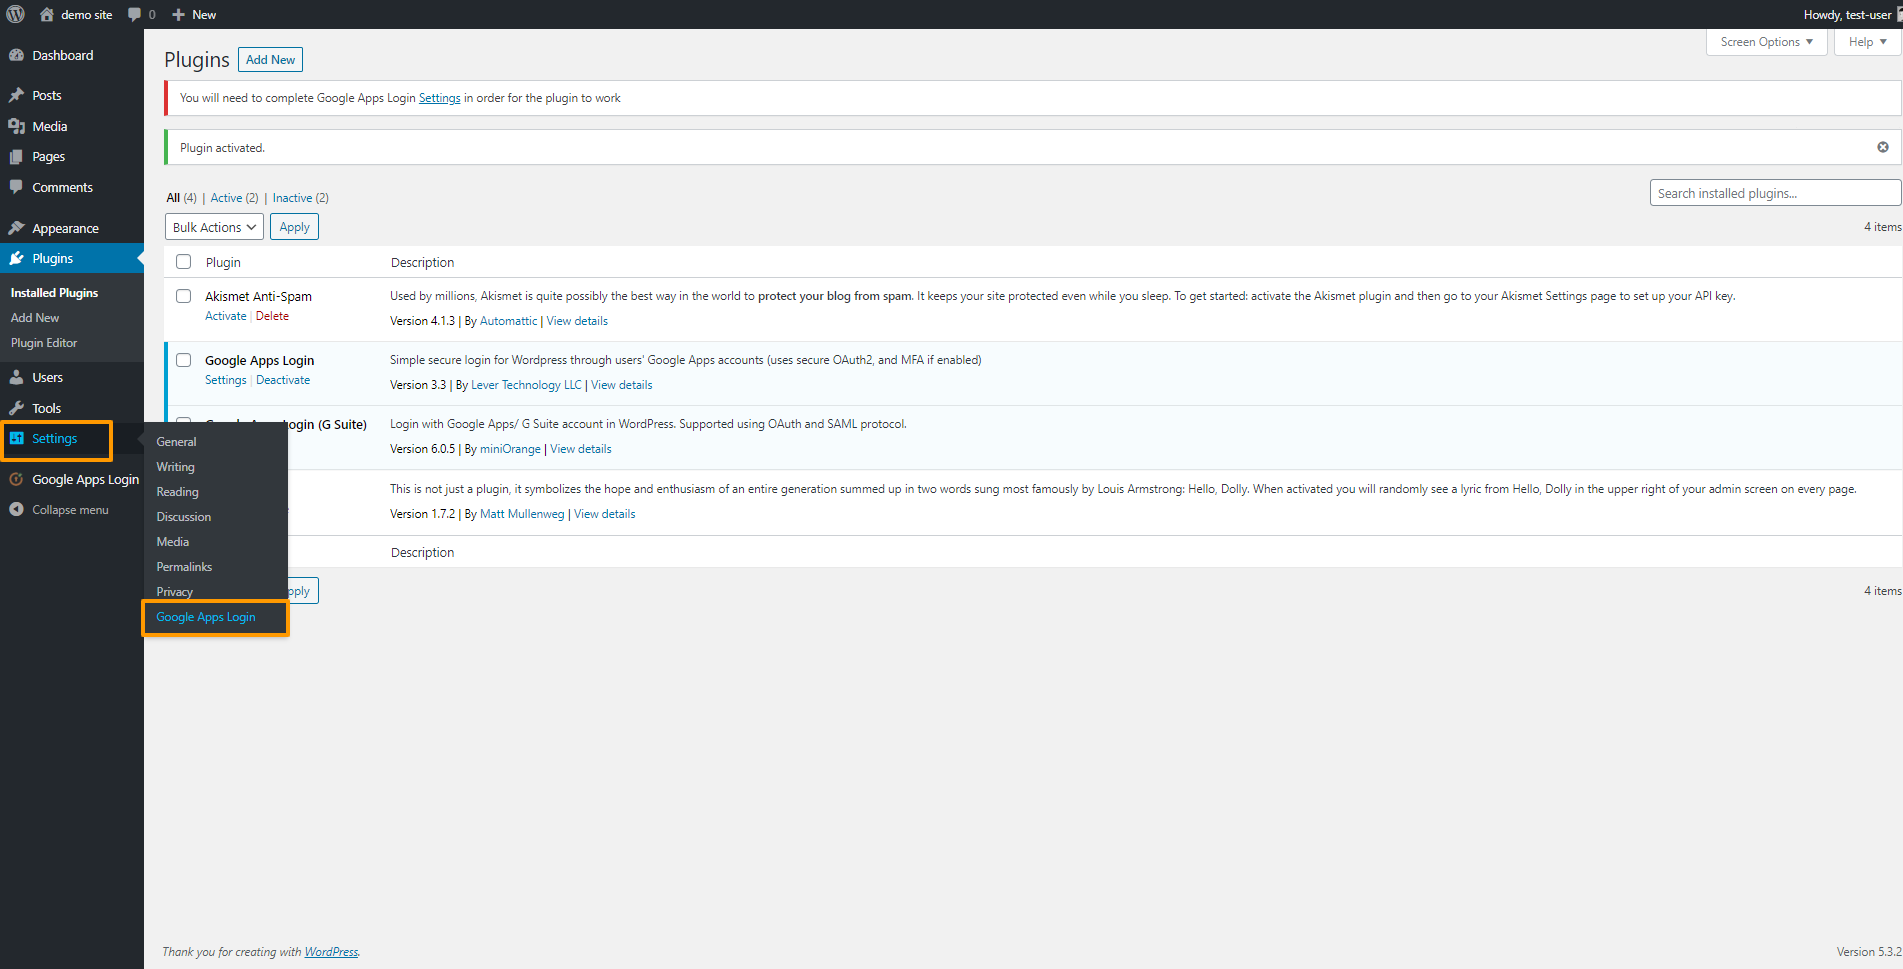Viewport: 1903px width, 969px height.
Task: Click the WordPress footer link
Action: coord(331,952)
